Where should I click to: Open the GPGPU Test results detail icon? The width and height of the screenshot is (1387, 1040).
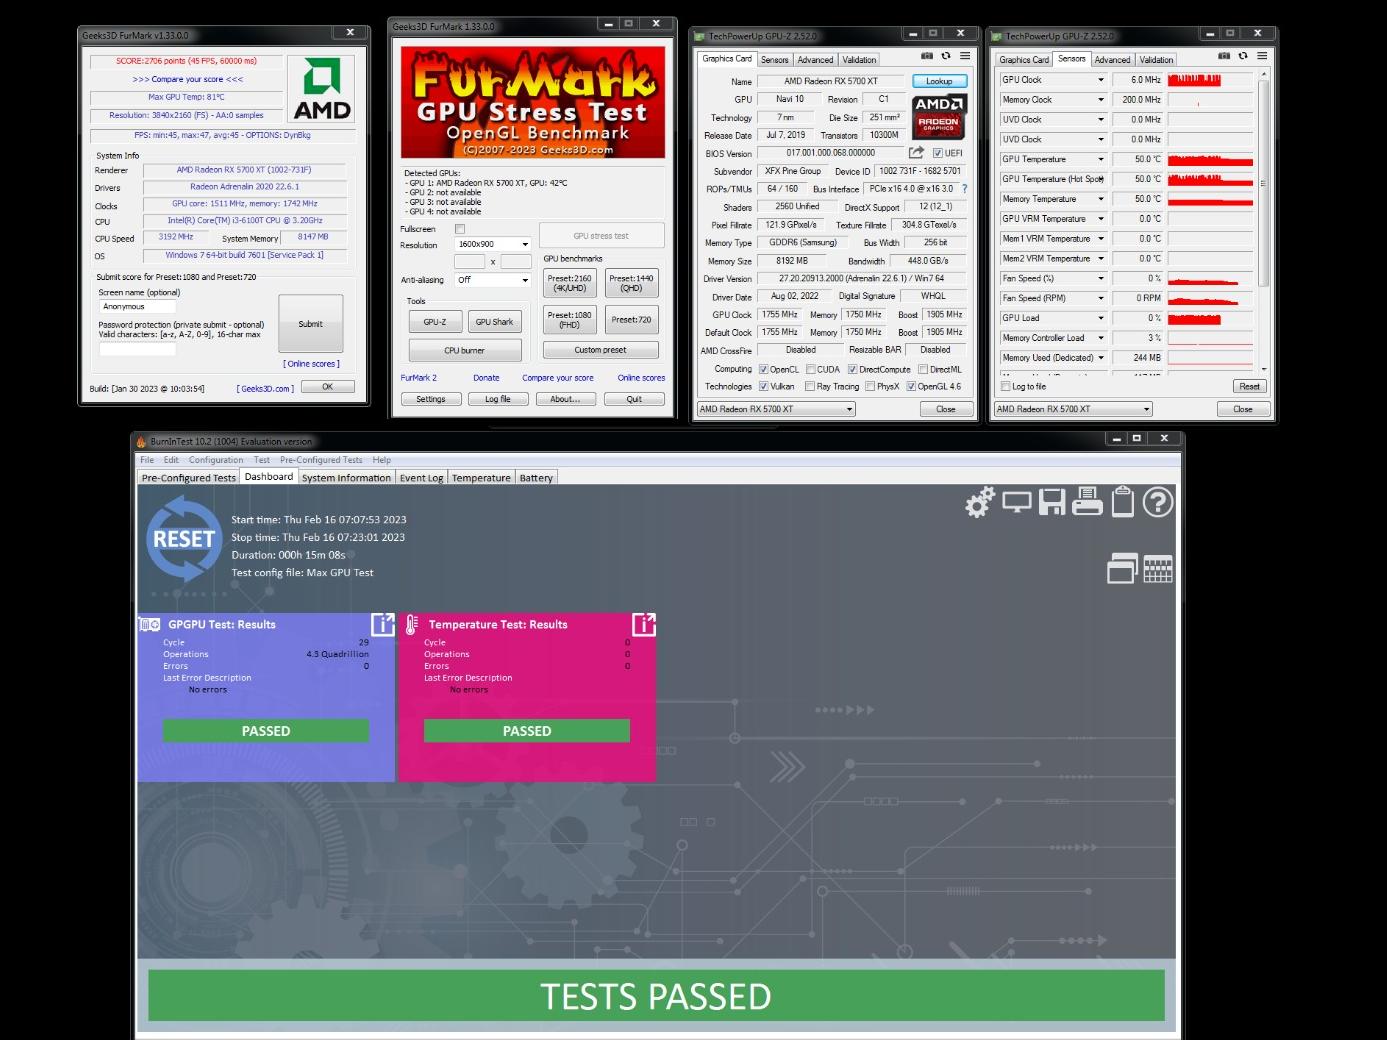pyautogui.click(x=383, y=625)
